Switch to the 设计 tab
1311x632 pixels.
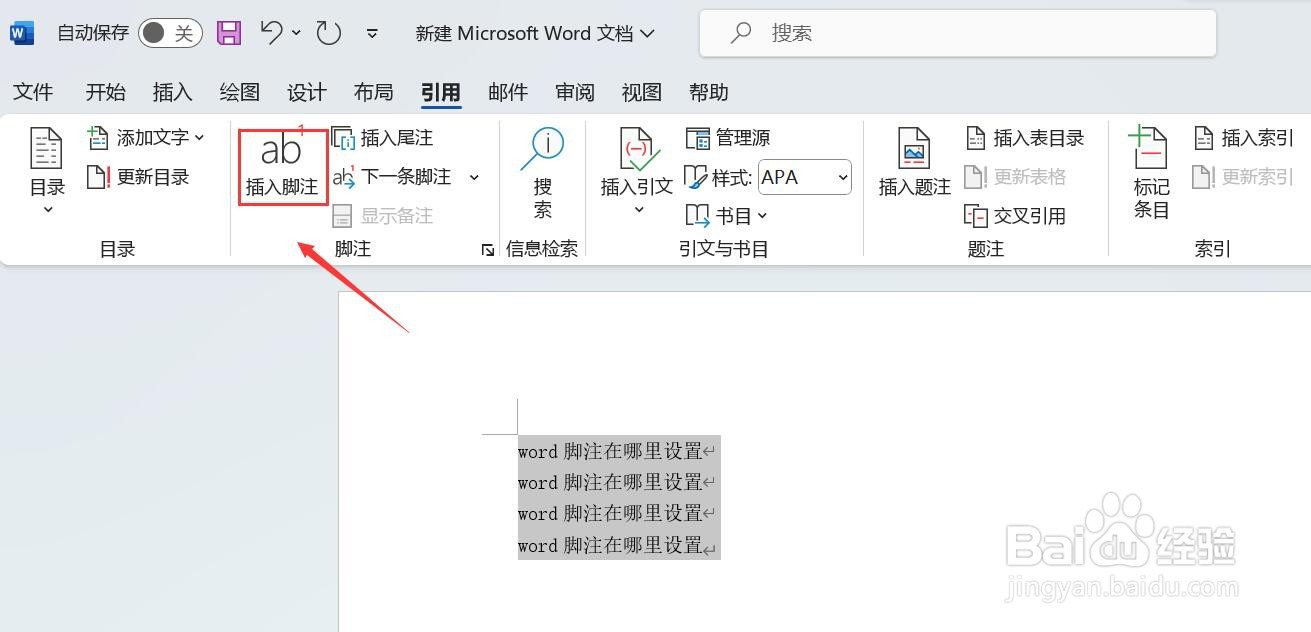(x=307, y=92)
